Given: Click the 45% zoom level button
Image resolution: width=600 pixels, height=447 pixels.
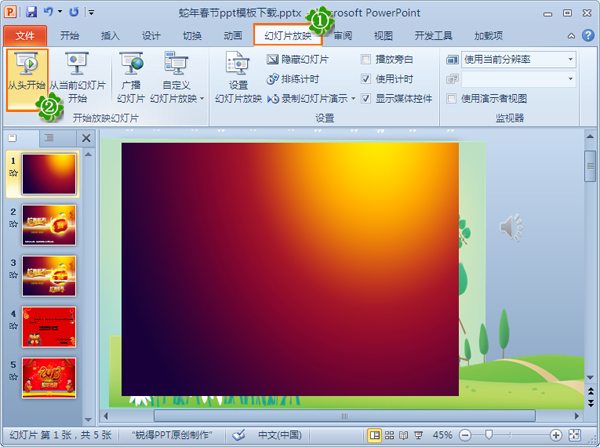Looking at the screenshot, I should pos(442,435).
